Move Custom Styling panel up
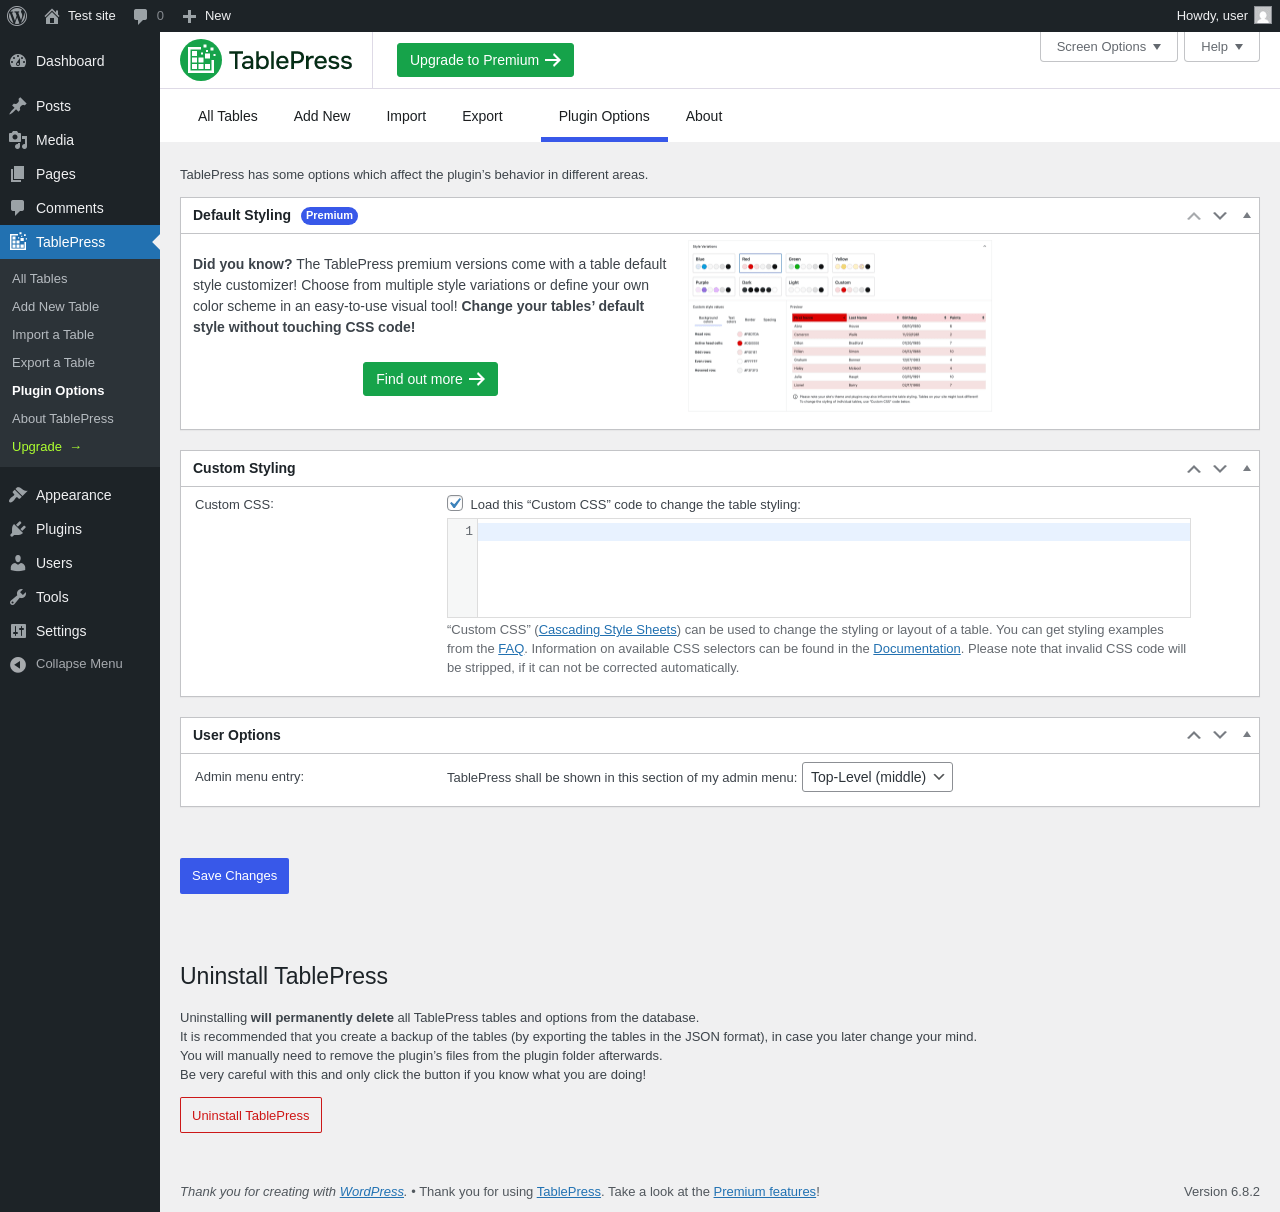 [x=1194, y=469]
